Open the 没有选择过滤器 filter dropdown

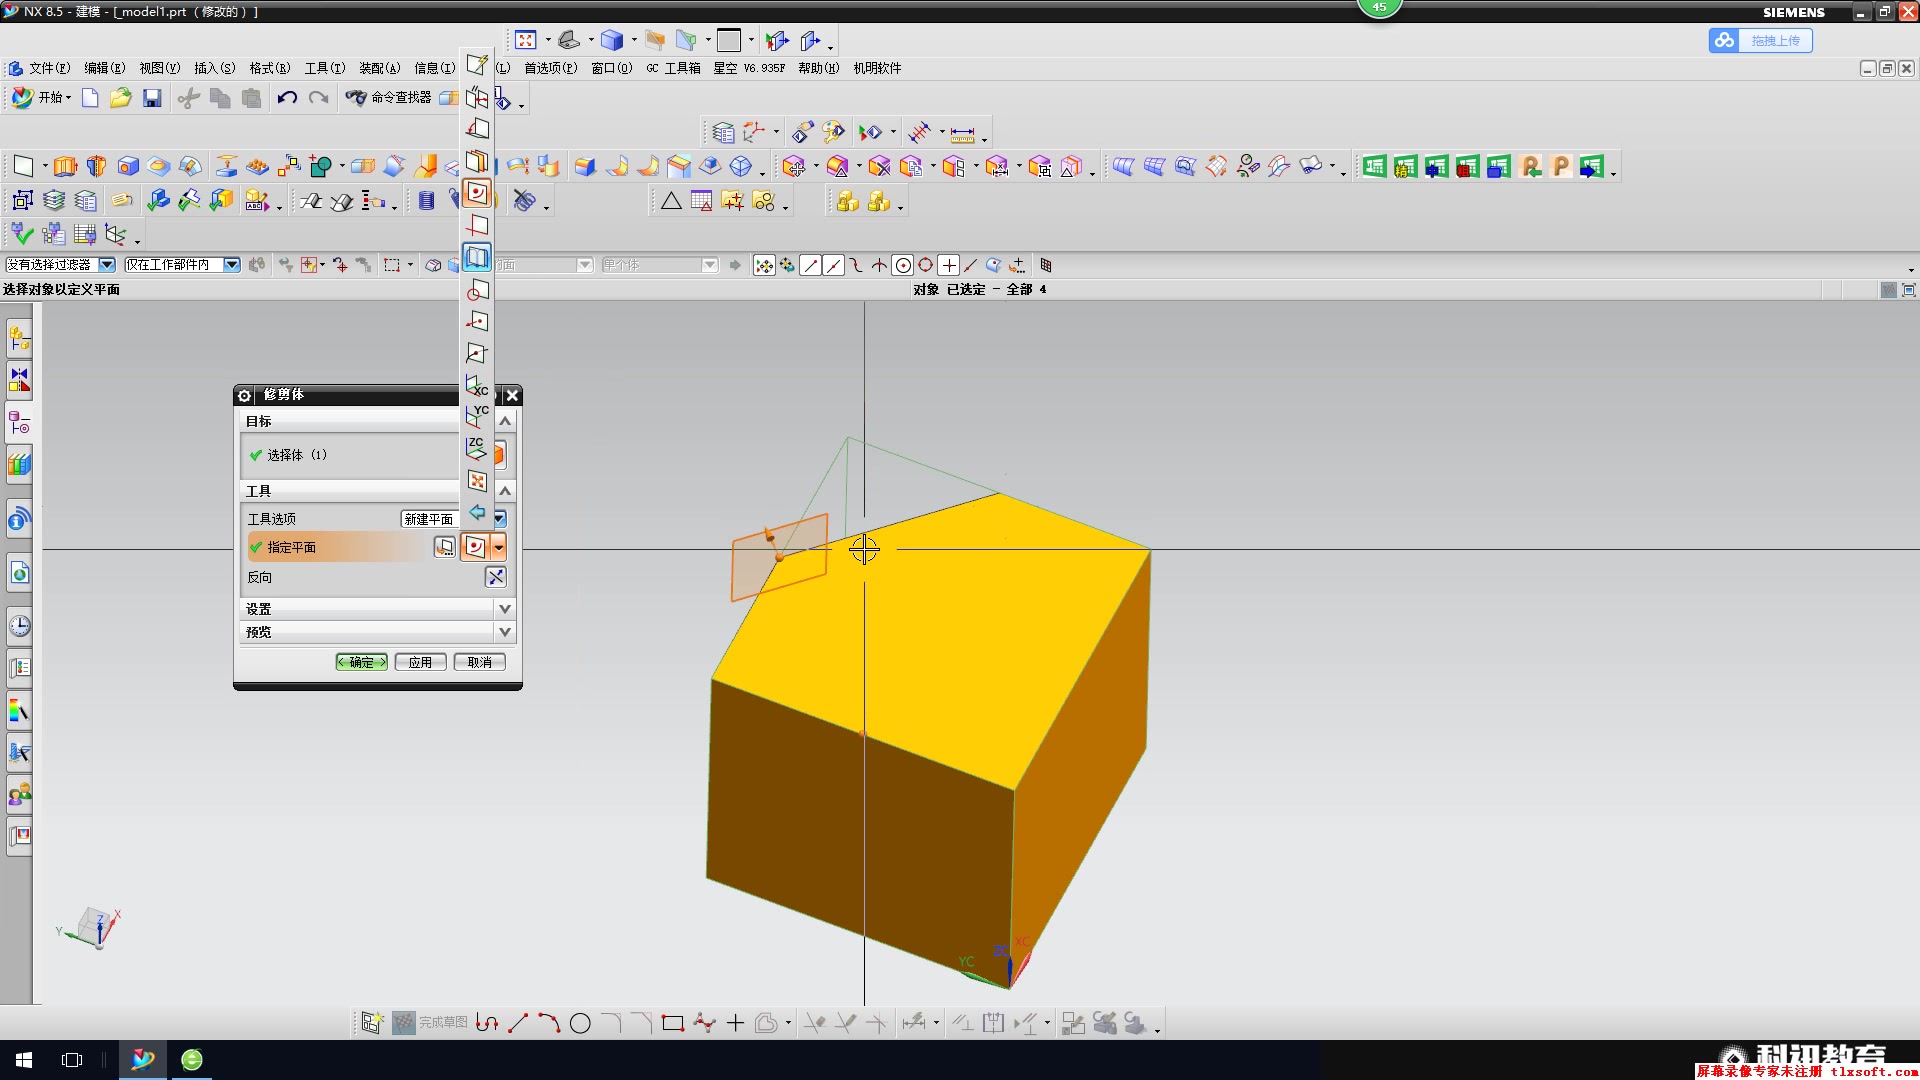(x=106, y=265)
